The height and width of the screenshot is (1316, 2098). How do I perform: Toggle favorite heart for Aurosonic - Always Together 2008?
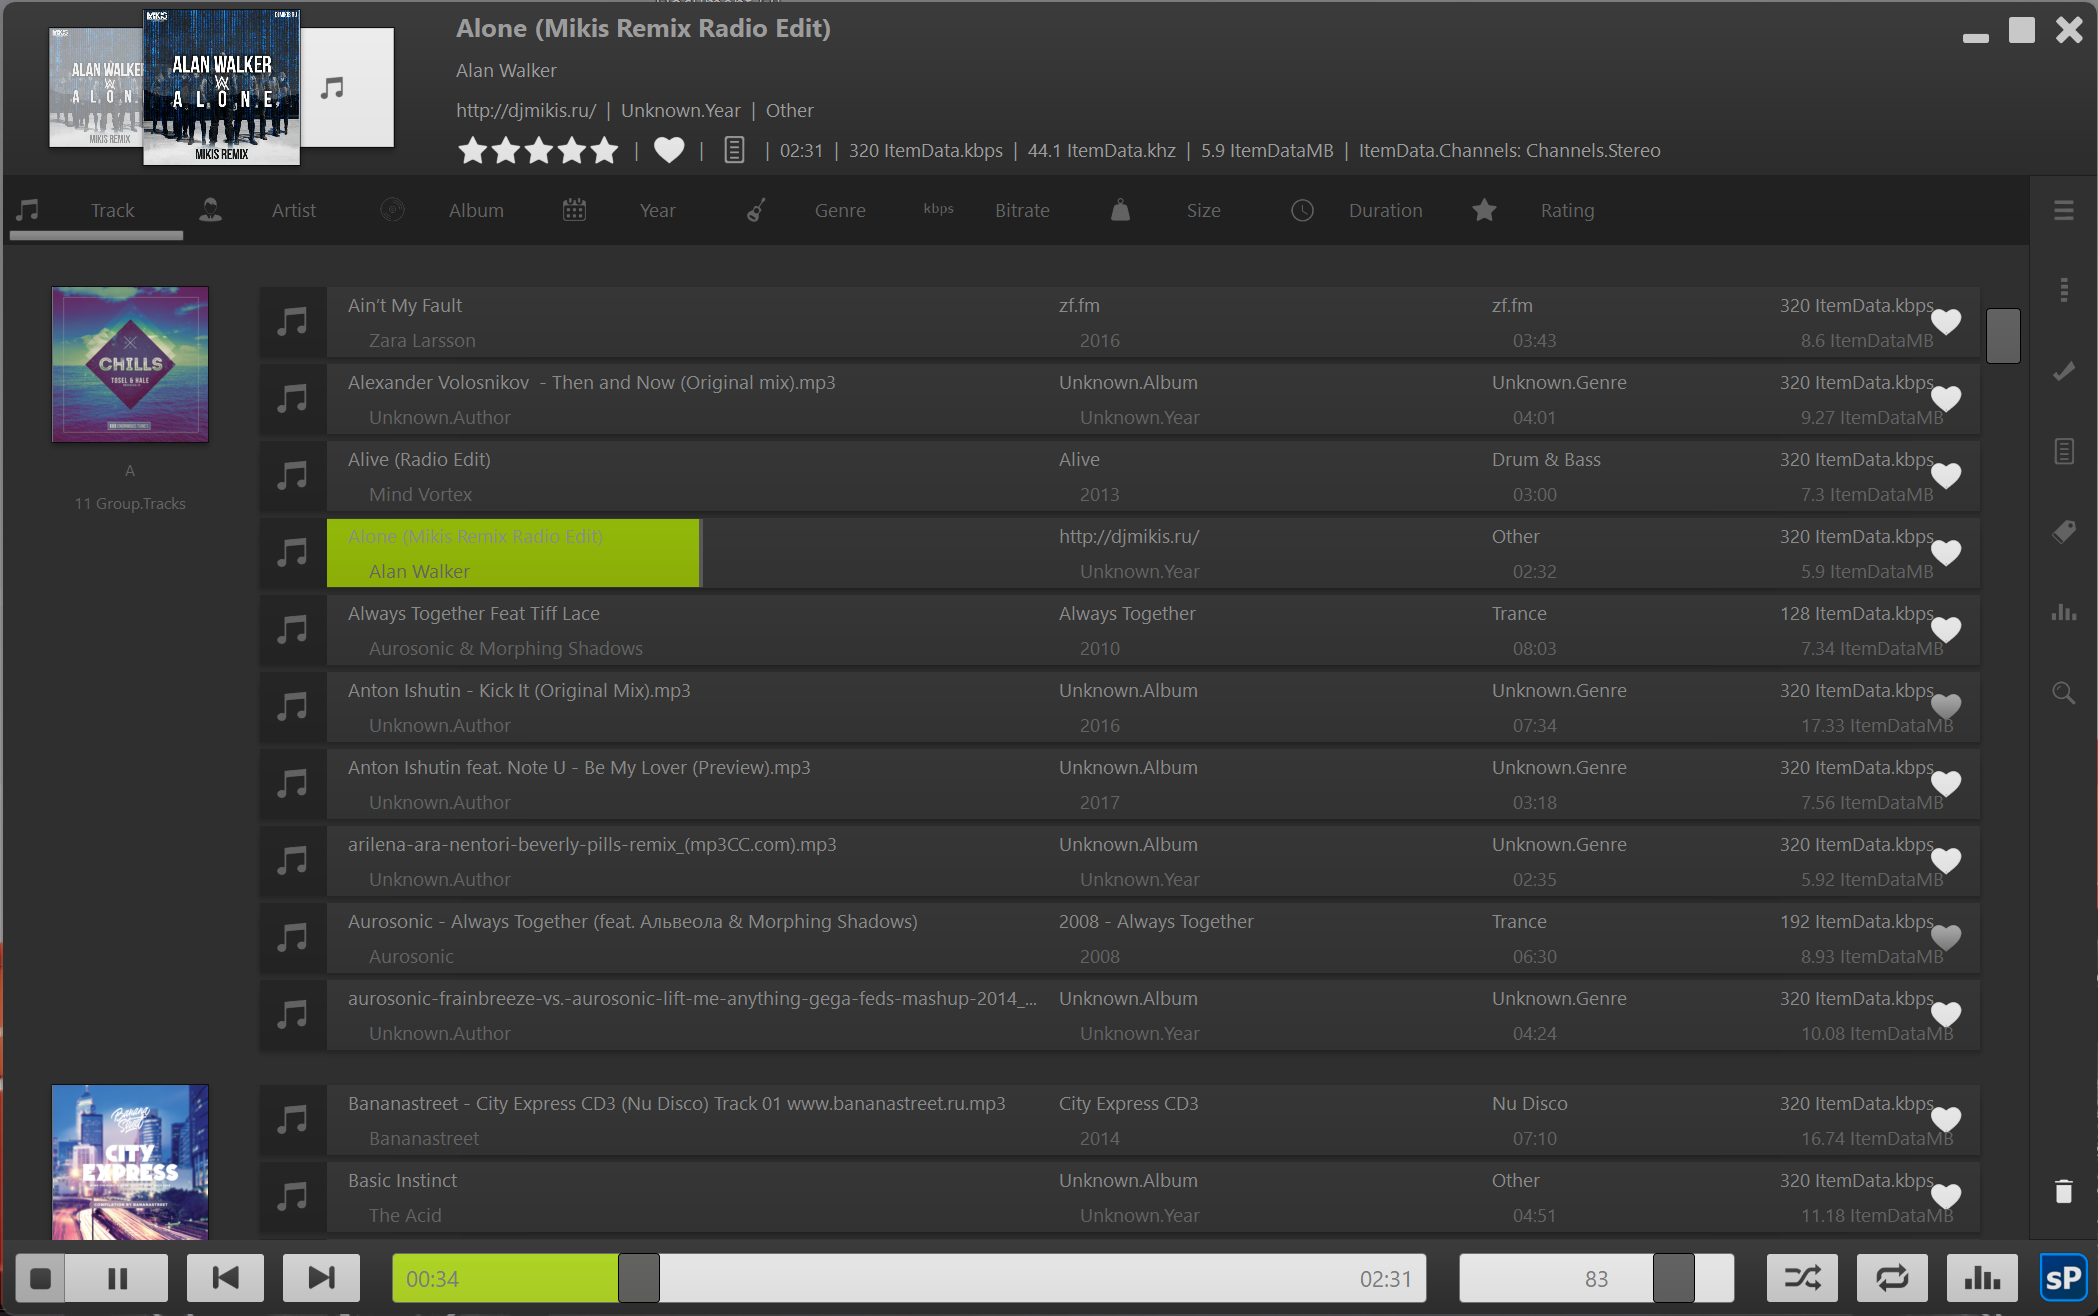[x=1945, y=938]
